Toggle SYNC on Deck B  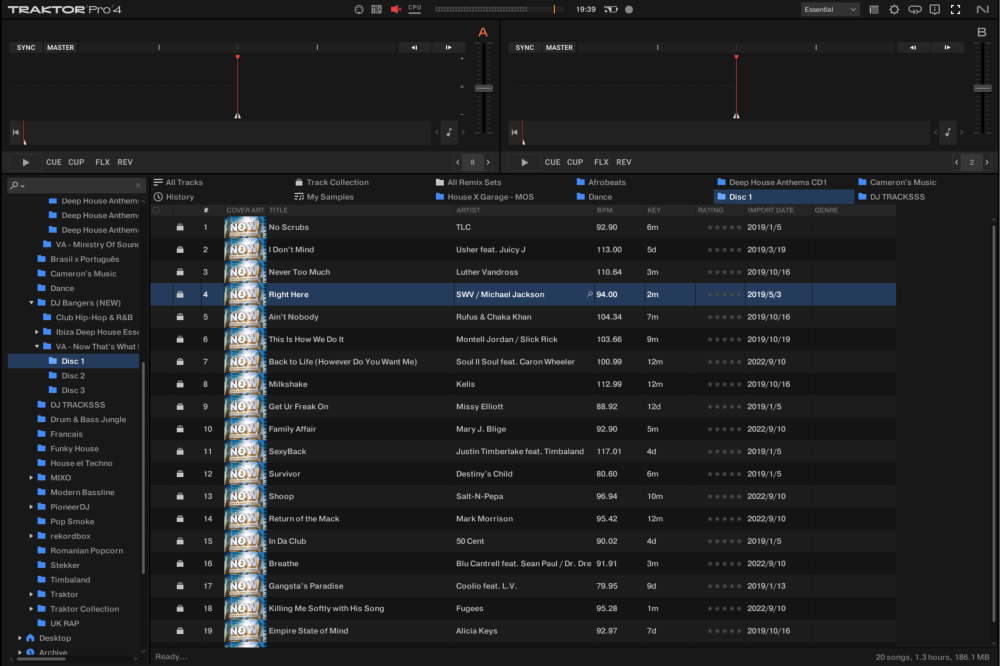click(525, 47)
